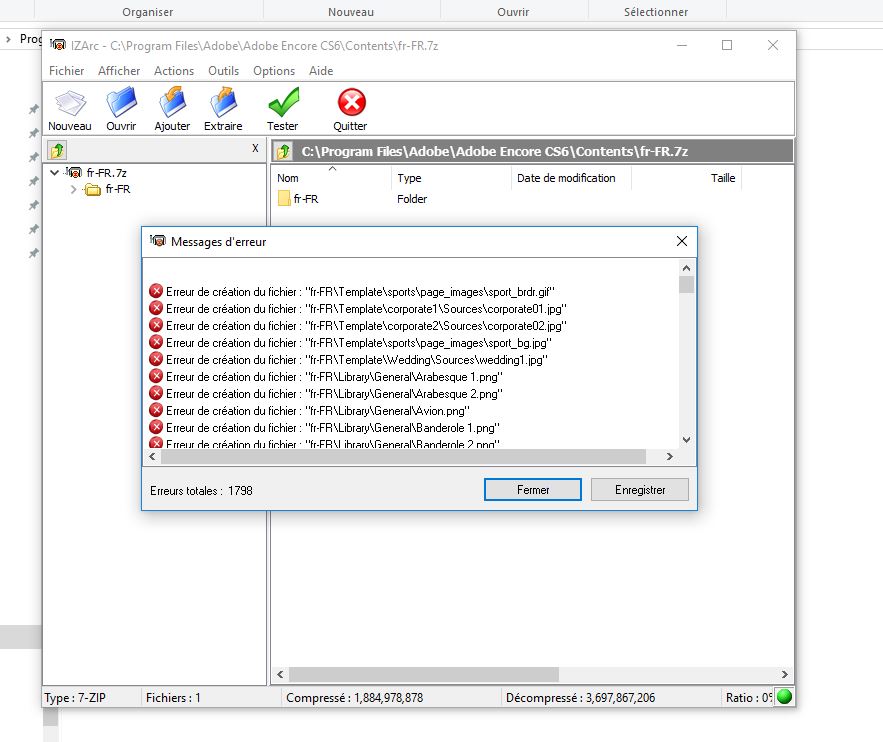Click error icon for wedding1.jpg row

[156, 359]
